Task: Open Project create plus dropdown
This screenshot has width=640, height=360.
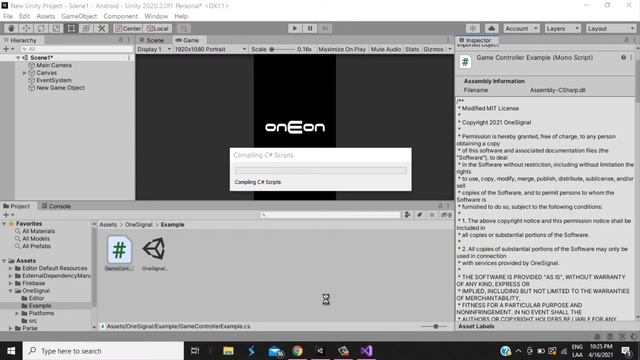Action: (x=8, y=215)
